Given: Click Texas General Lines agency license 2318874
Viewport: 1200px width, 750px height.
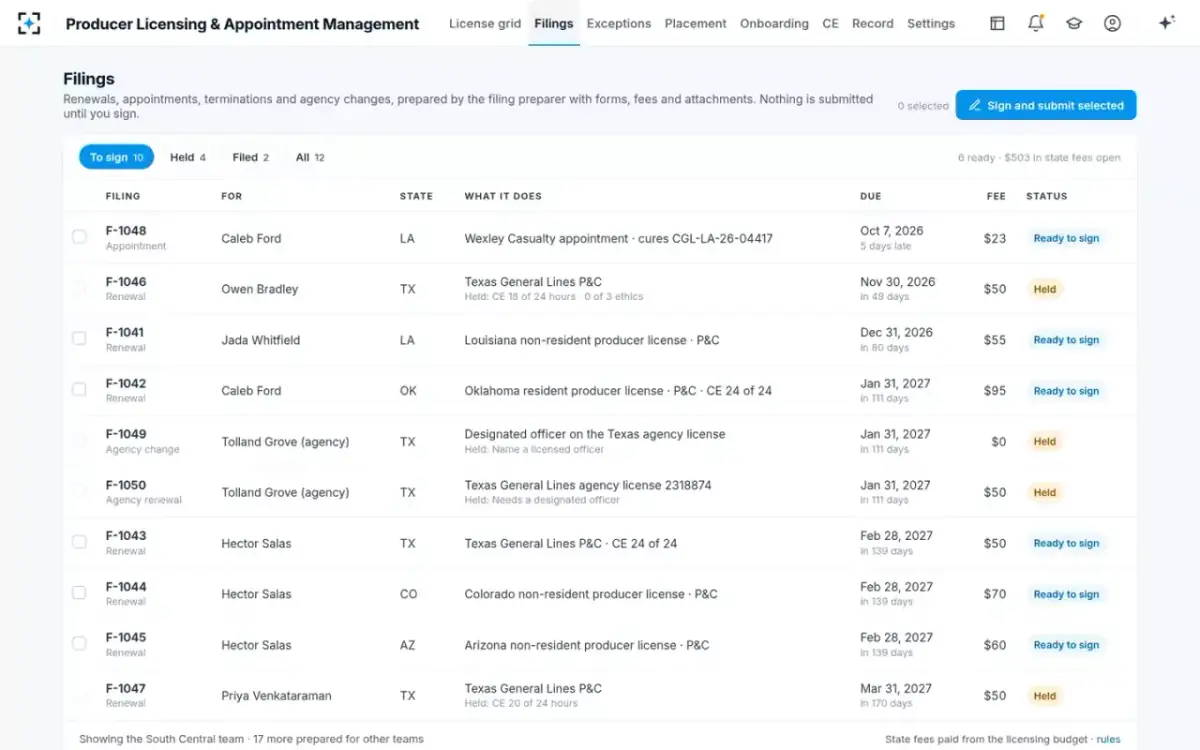Looking at the screenshot, I should pos(588,485).
